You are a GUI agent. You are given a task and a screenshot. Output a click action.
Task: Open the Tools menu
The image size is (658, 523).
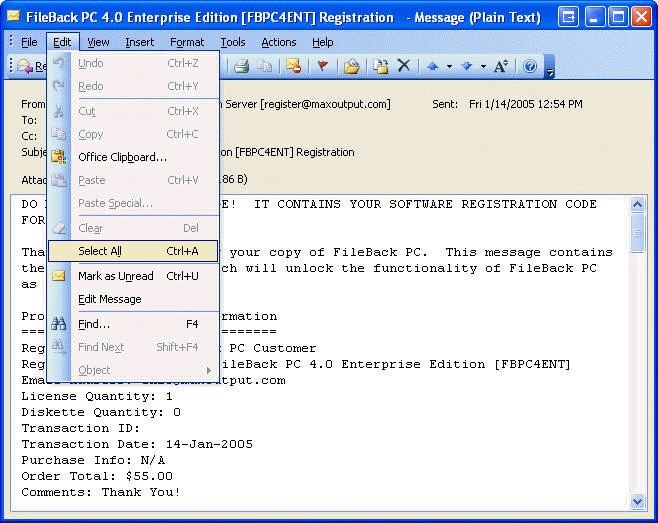[232, 42]
